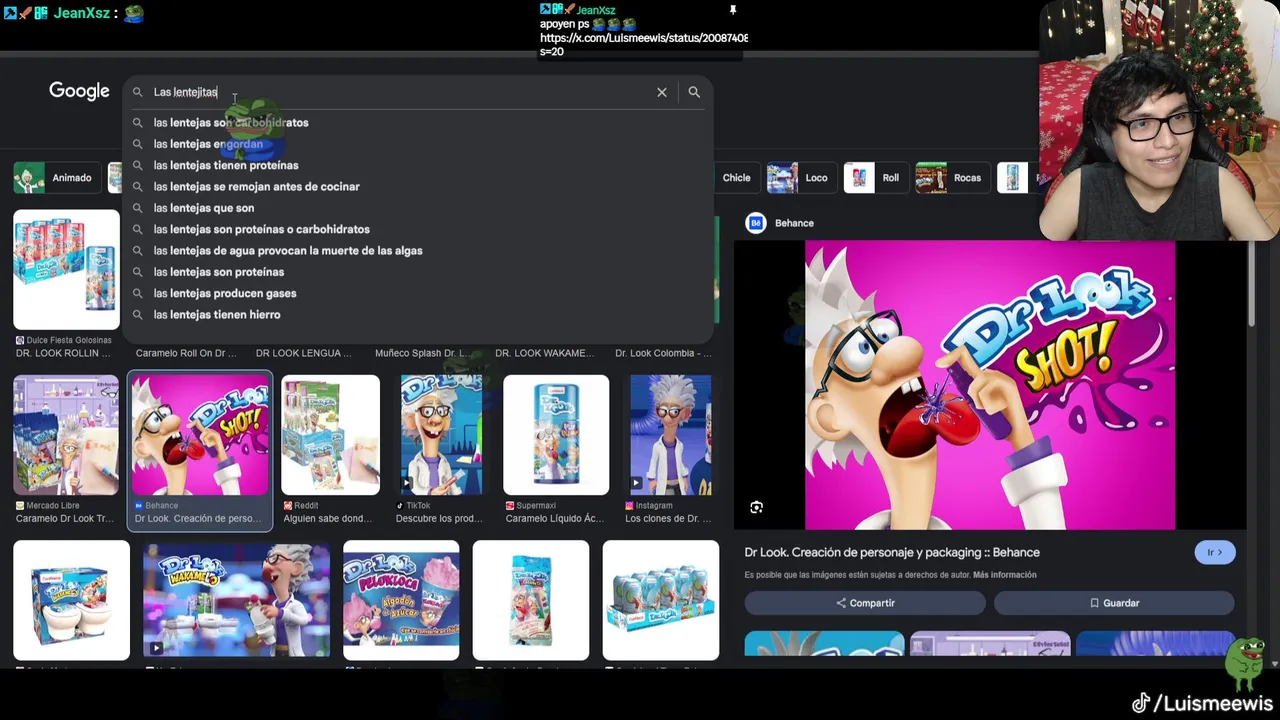Click the Google Lens icon on preview image
The image size is (1280, 720).
pos(756,507)
